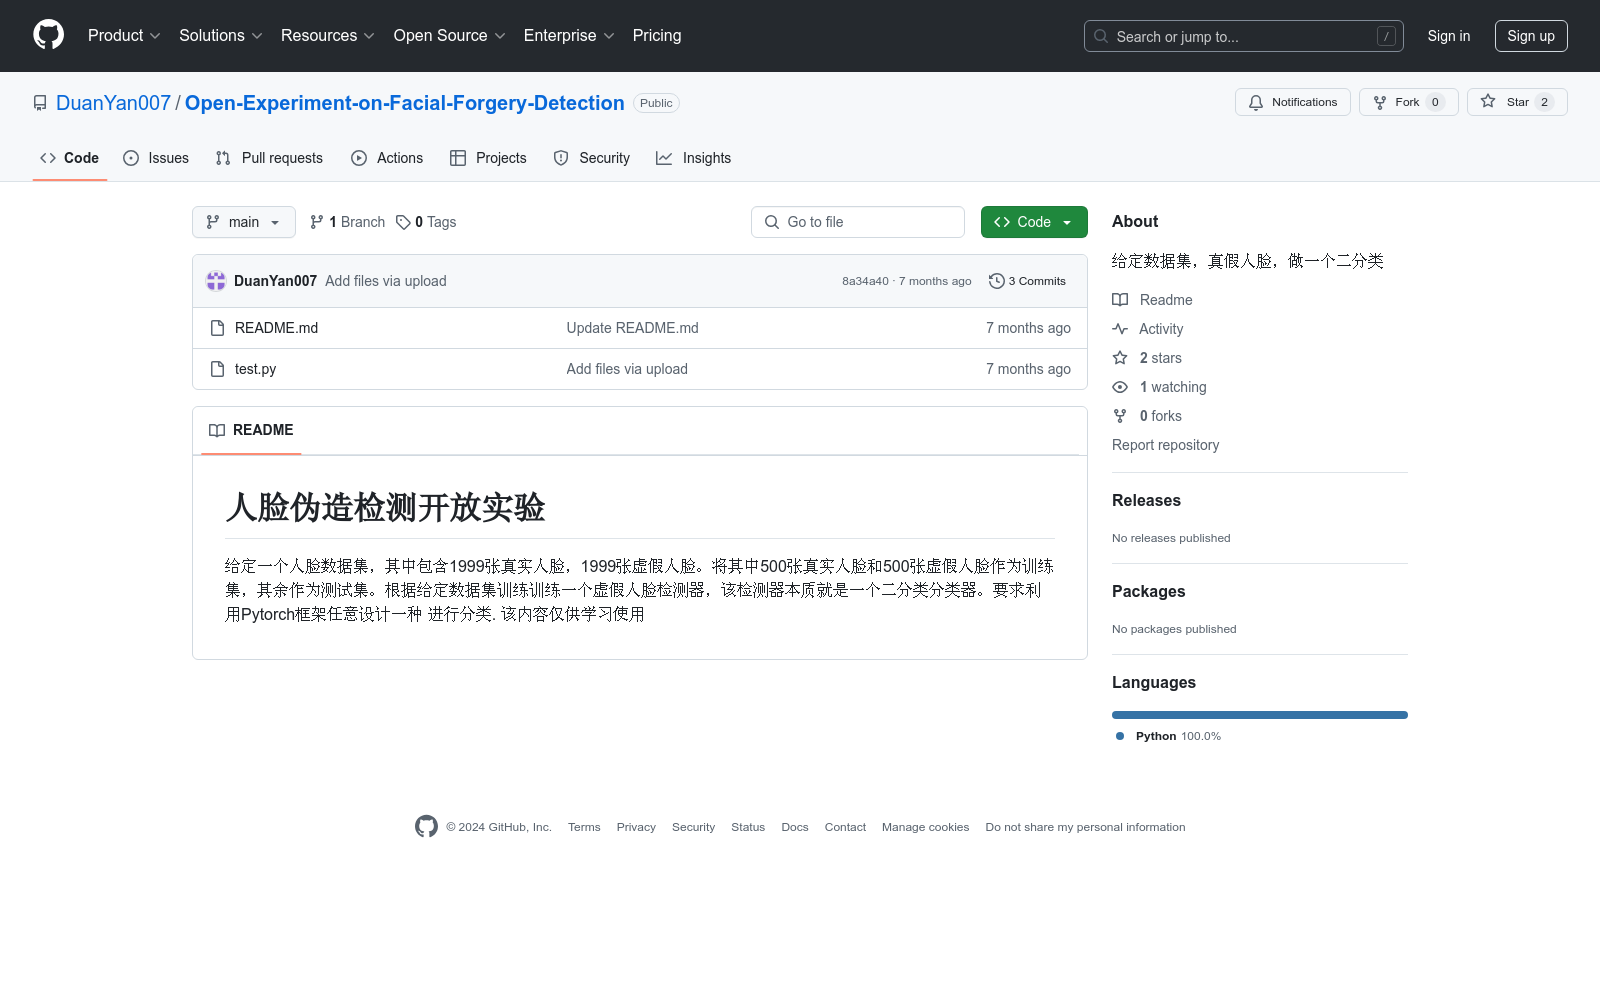Image resolution: width=1600 pixels, height=1000 pixels.
Task: Click the Sign up button
Action: (1531, 36)
